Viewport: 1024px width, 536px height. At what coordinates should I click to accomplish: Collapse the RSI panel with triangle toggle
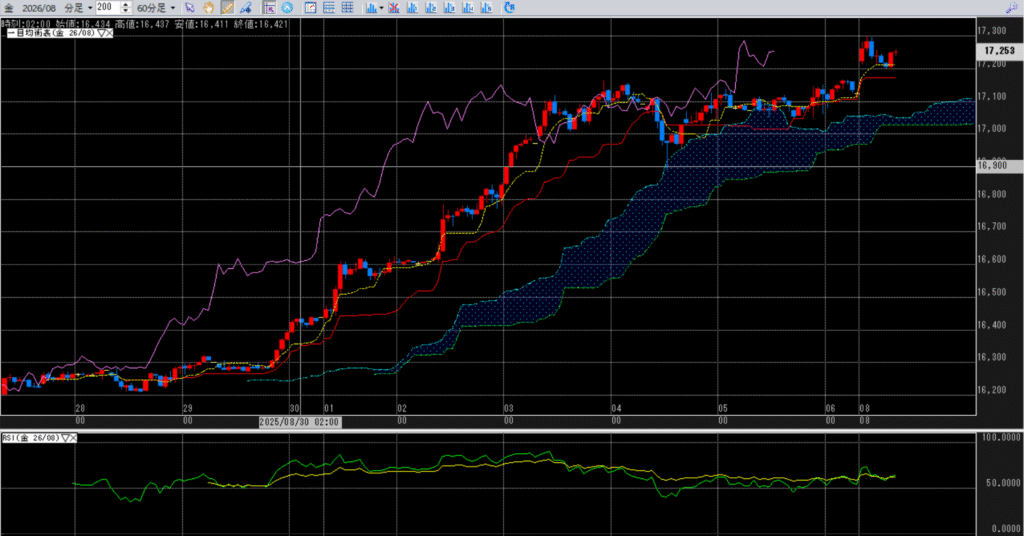66,438
